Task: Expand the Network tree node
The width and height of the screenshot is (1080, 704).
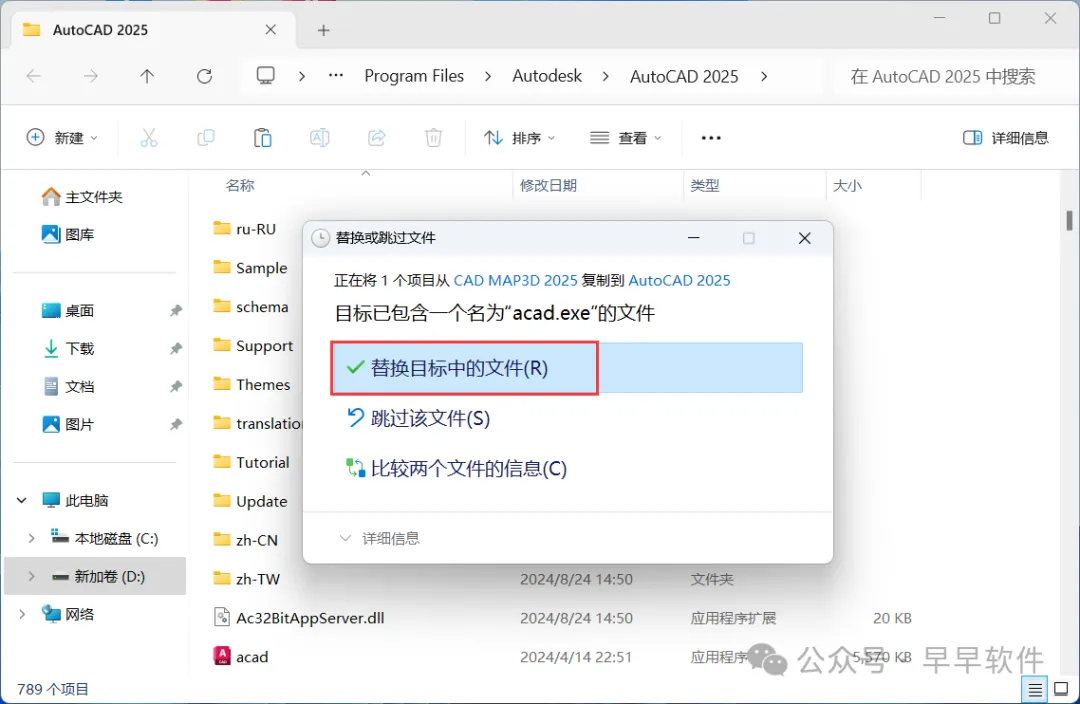Action: (x=22, y=614)
